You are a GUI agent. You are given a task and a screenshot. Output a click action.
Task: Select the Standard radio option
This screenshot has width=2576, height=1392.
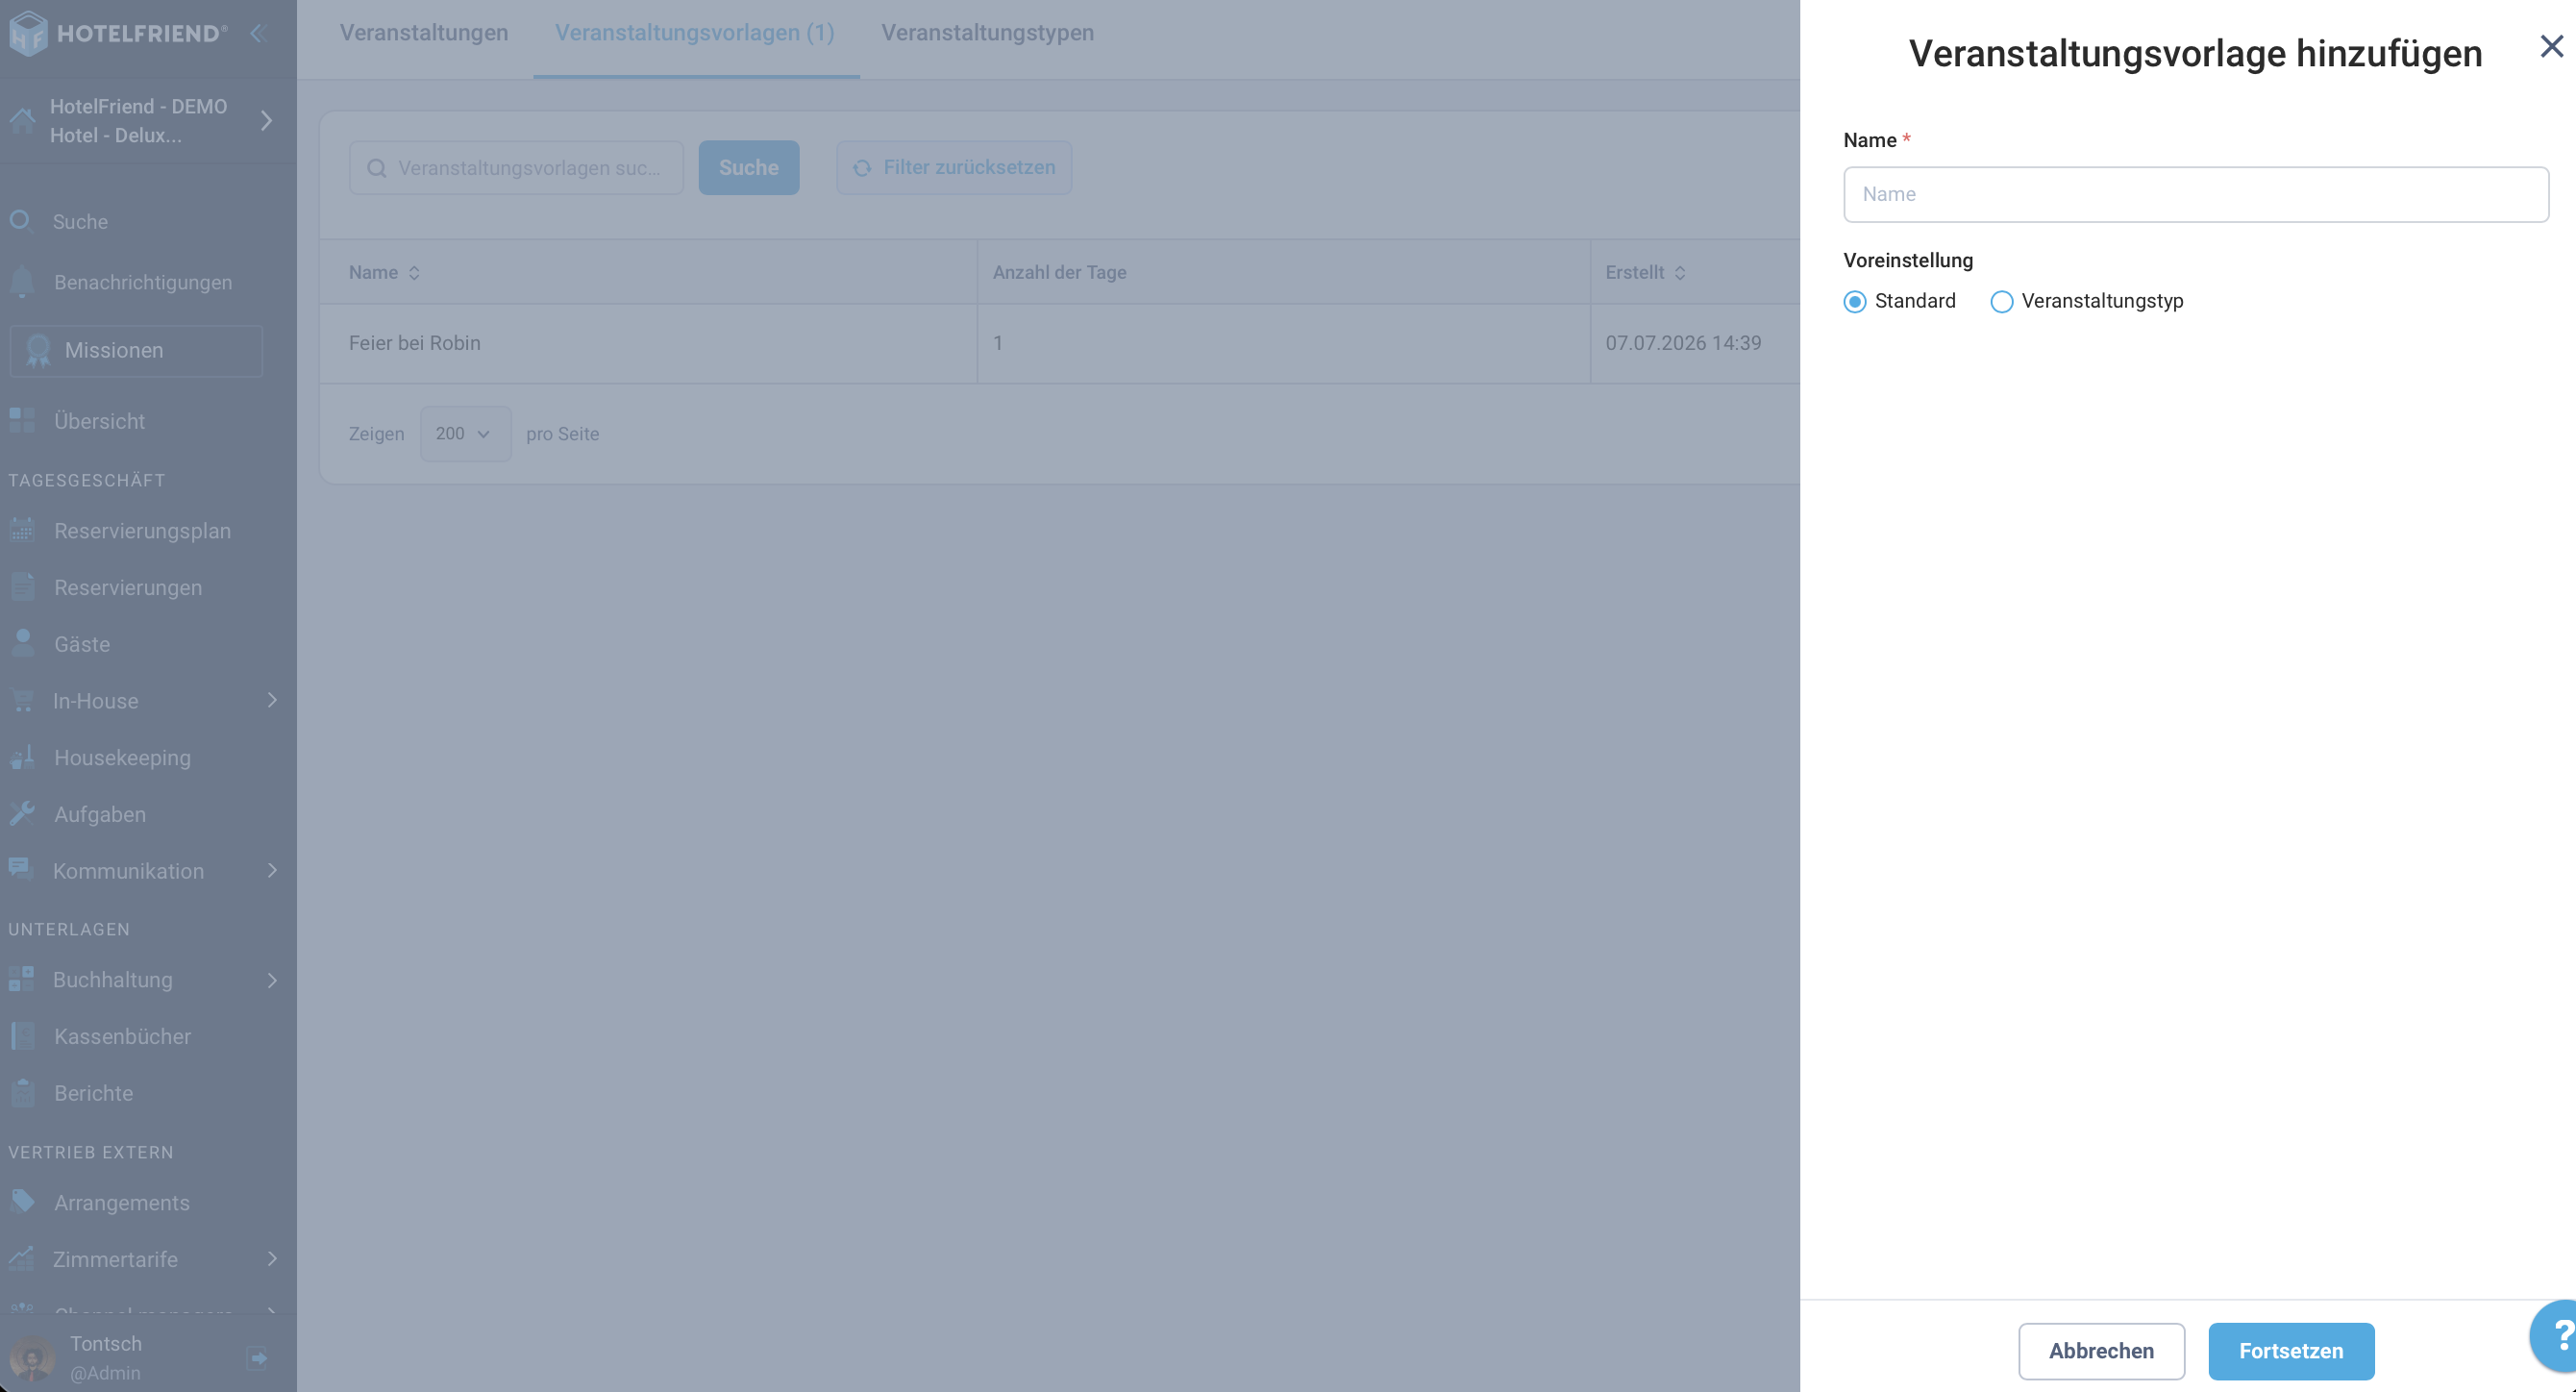tap(1855, 301)
